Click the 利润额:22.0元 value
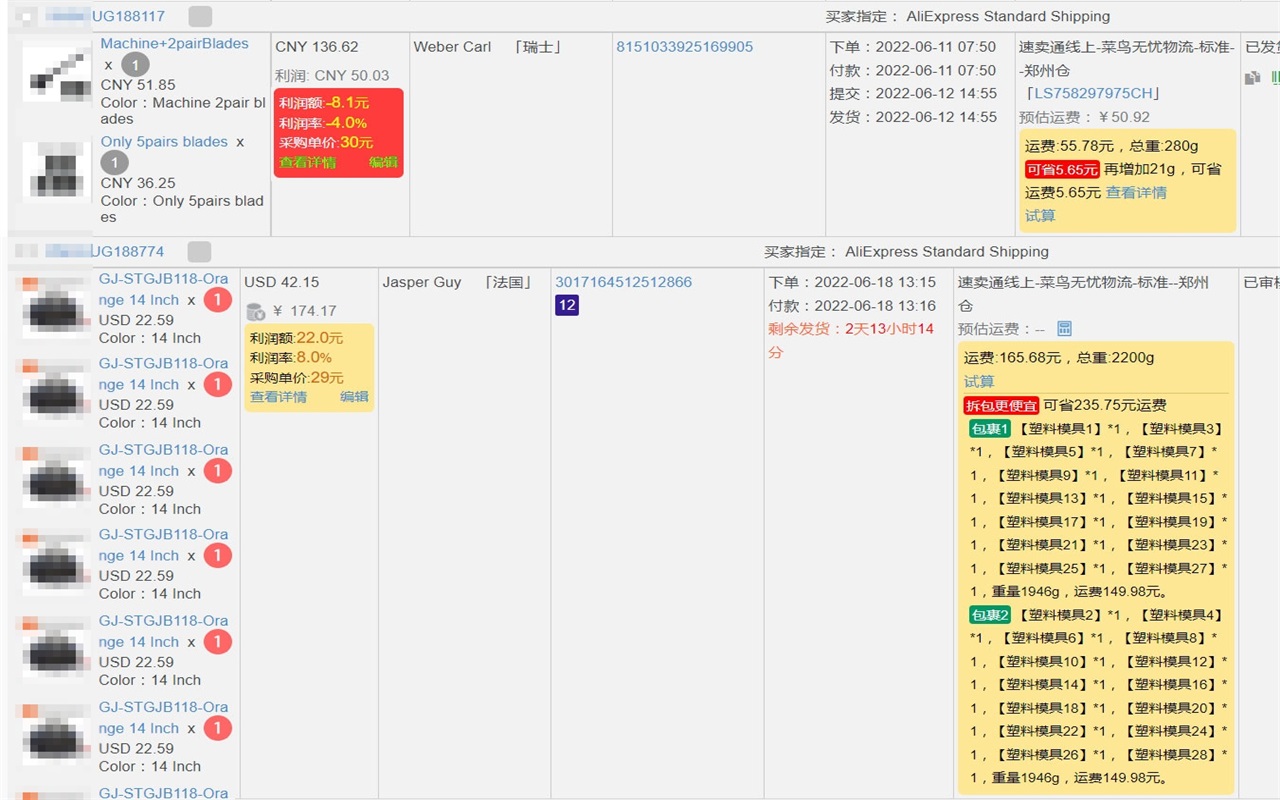 [x=297, y=338]
